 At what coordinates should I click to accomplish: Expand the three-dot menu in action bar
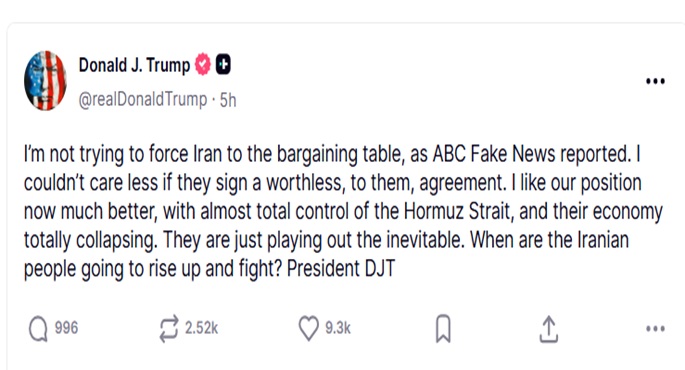click(655, 329)
